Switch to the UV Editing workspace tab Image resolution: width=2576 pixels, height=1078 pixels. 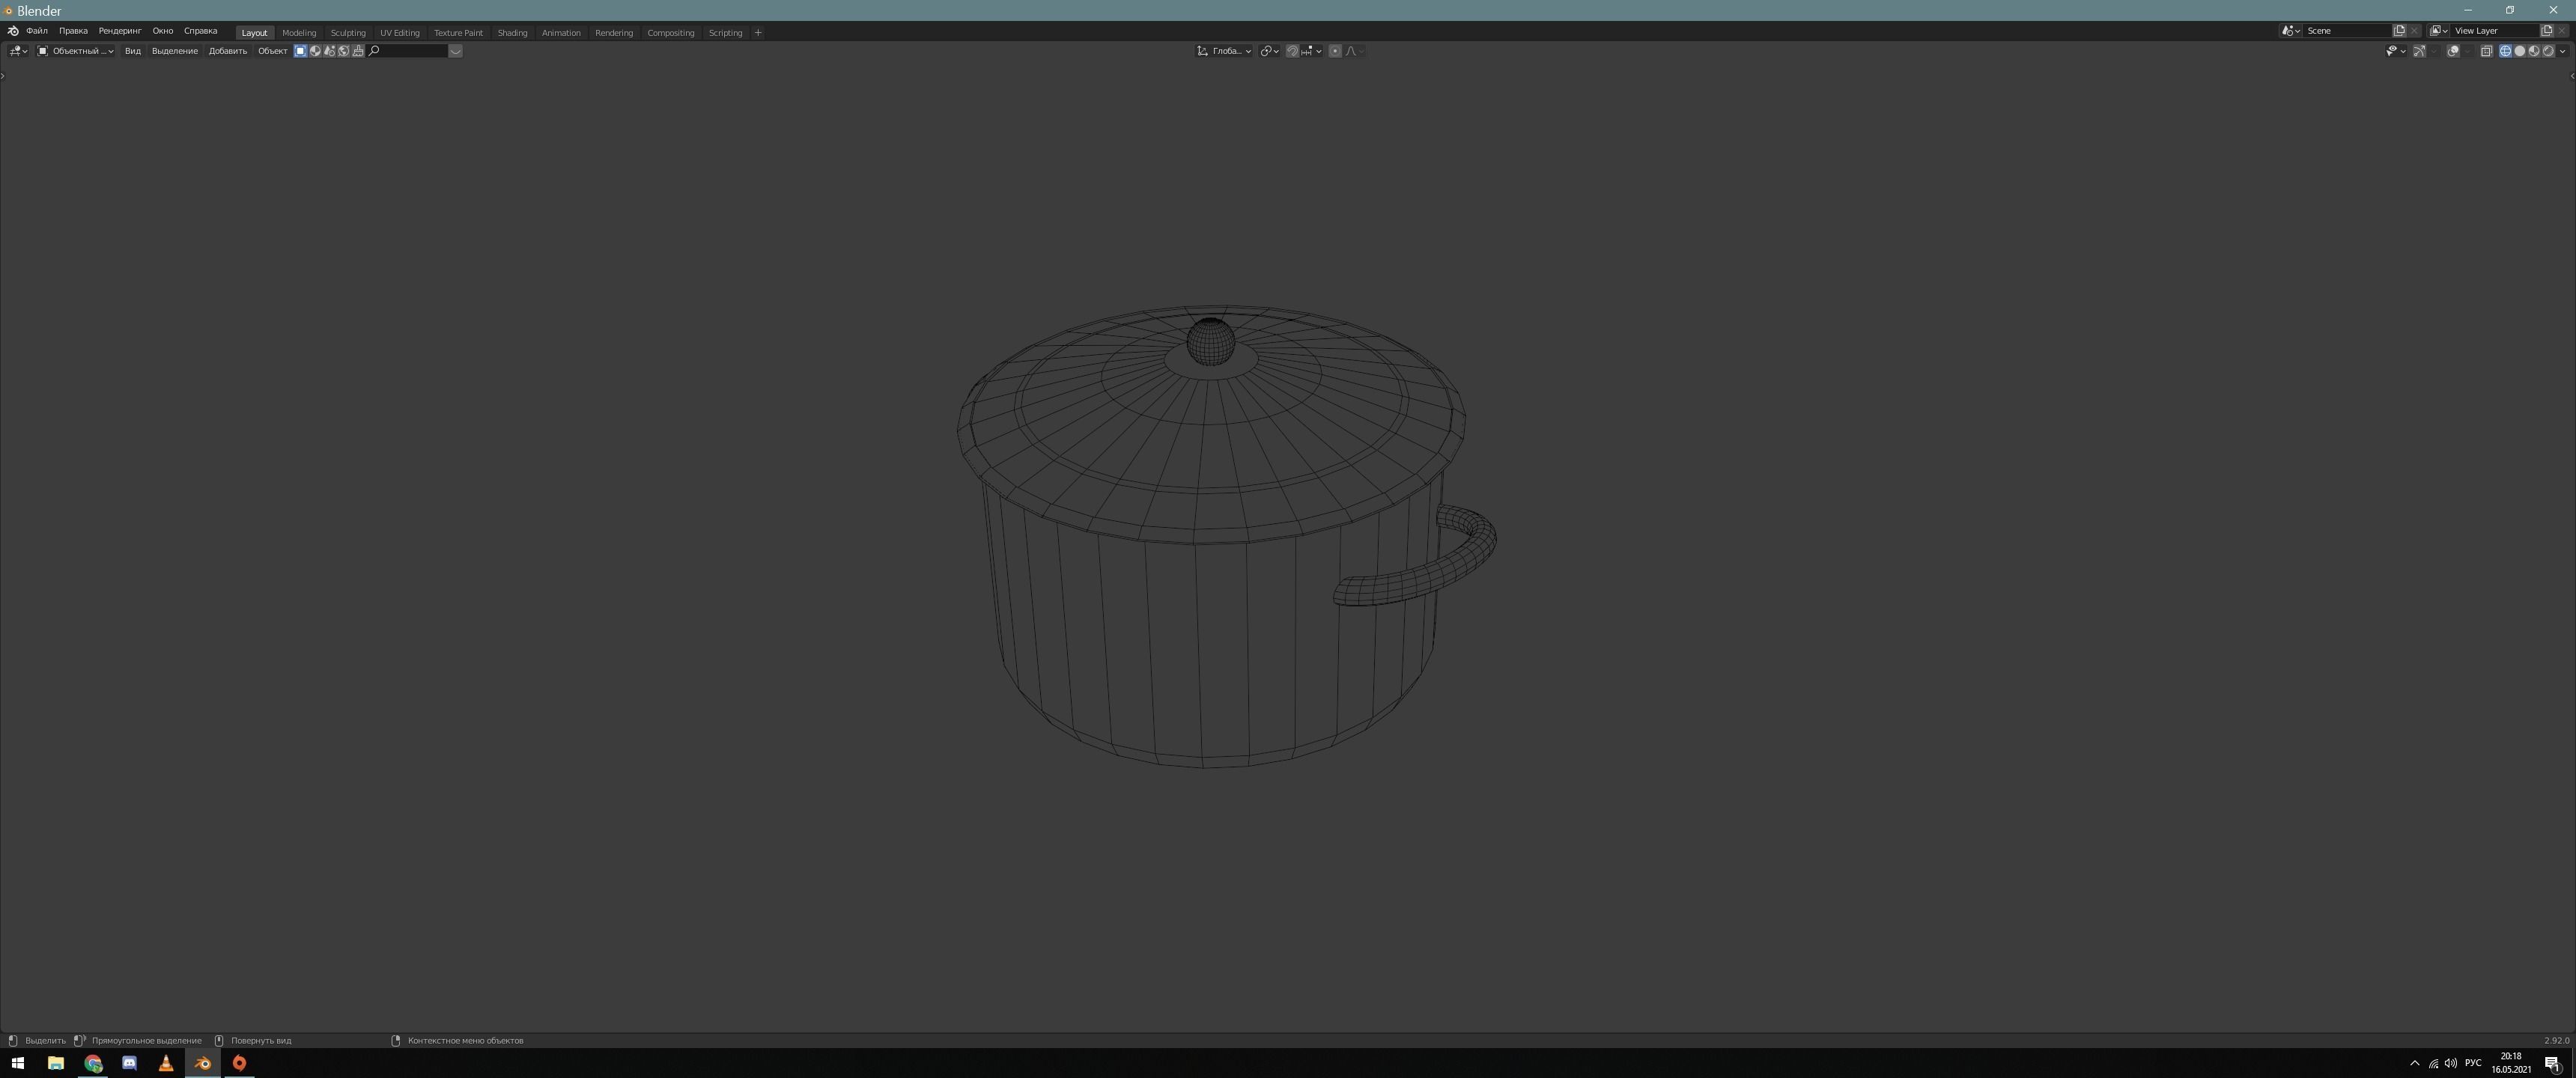[x=400, y=33]
